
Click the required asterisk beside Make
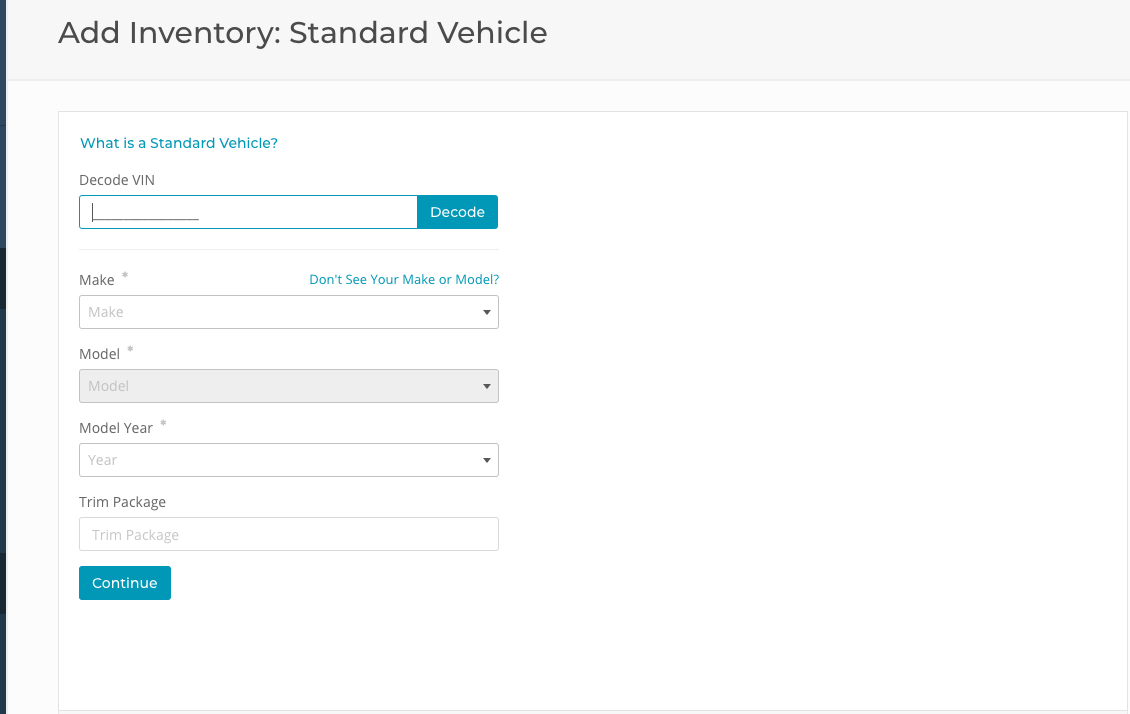tap(125, 276)
